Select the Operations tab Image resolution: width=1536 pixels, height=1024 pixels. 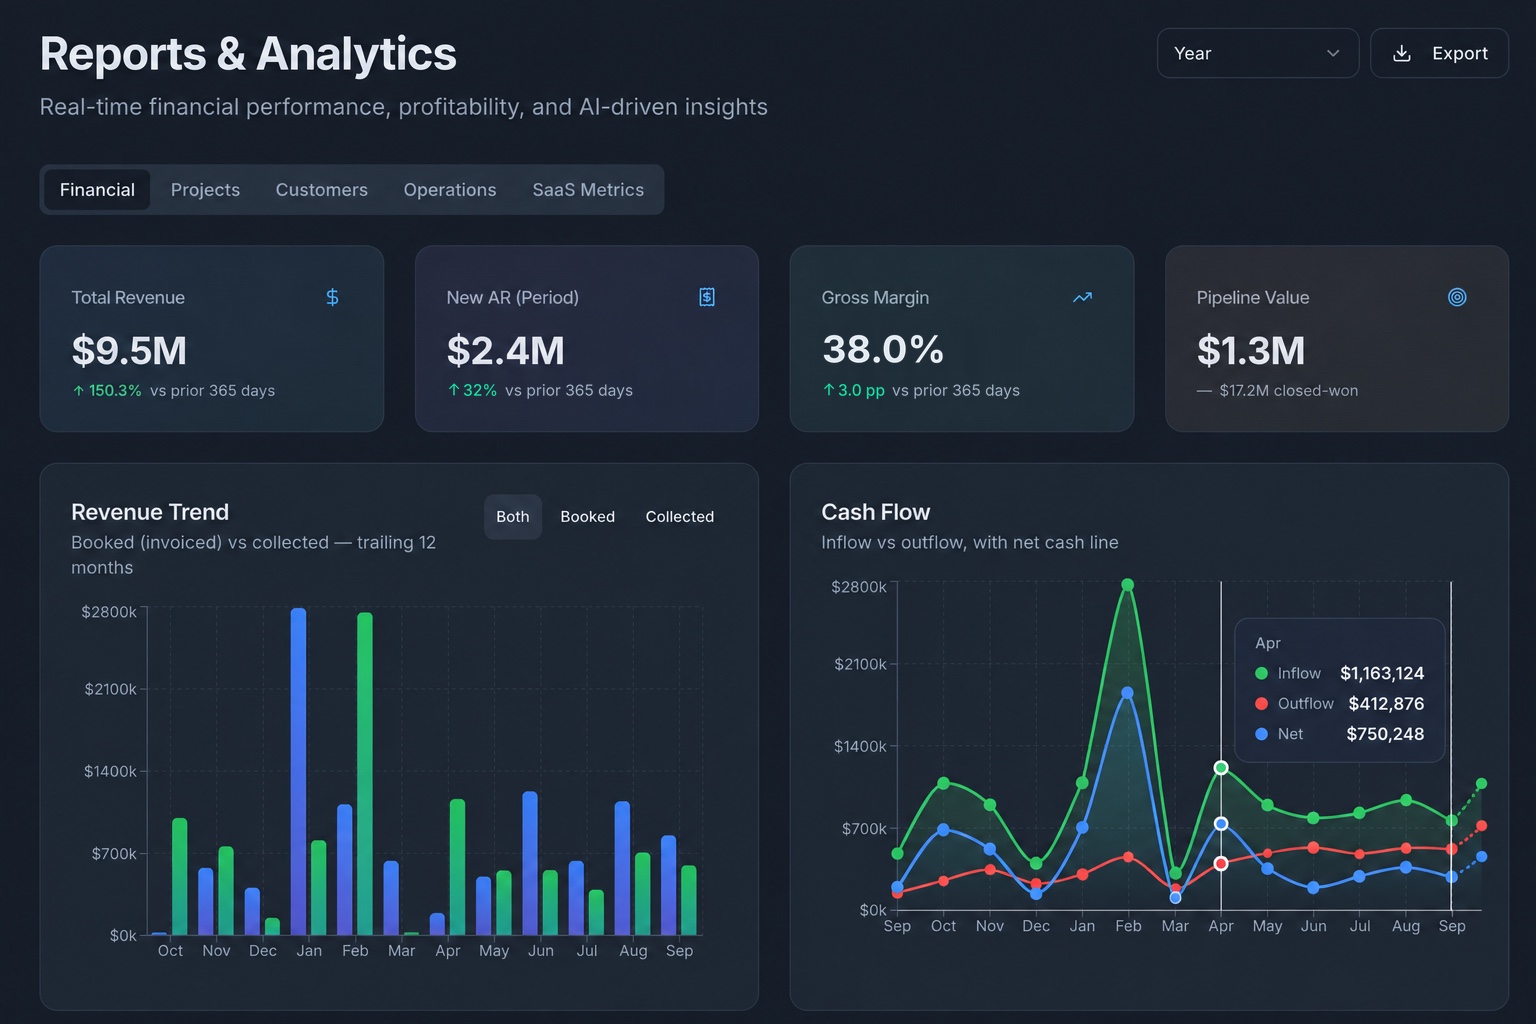(450, 190)
